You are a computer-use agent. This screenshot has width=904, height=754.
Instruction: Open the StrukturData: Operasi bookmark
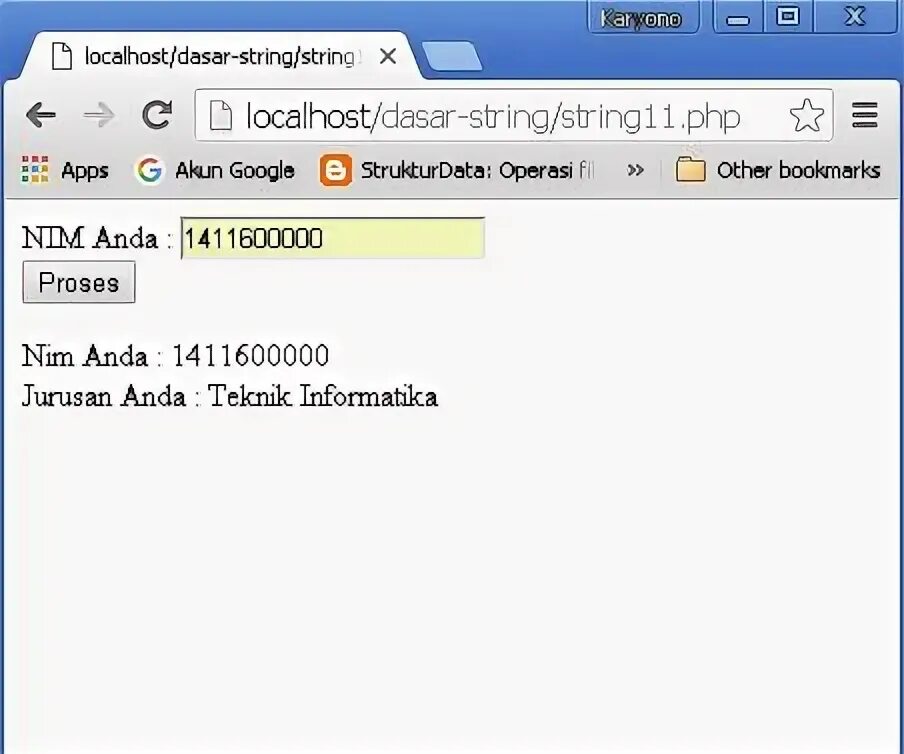(457, 170)
